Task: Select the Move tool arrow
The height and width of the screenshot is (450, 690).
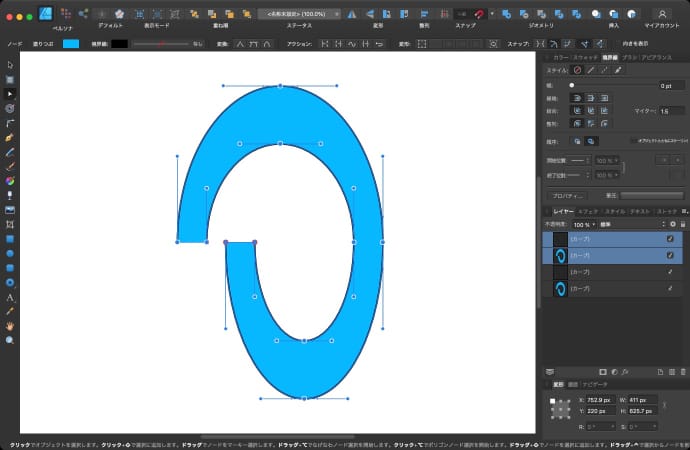Action: 10,65
